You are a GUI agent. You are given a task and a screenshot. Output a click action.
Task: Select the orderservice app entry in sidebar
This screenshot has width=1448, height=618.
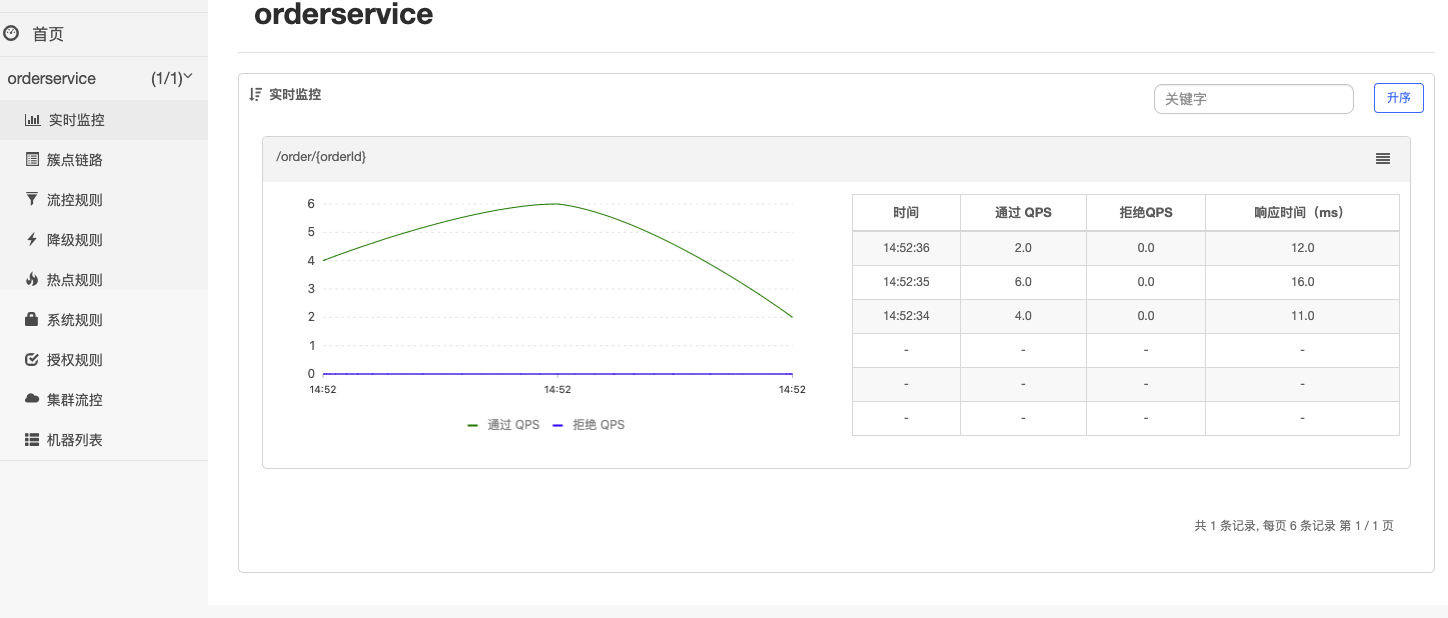51,78
